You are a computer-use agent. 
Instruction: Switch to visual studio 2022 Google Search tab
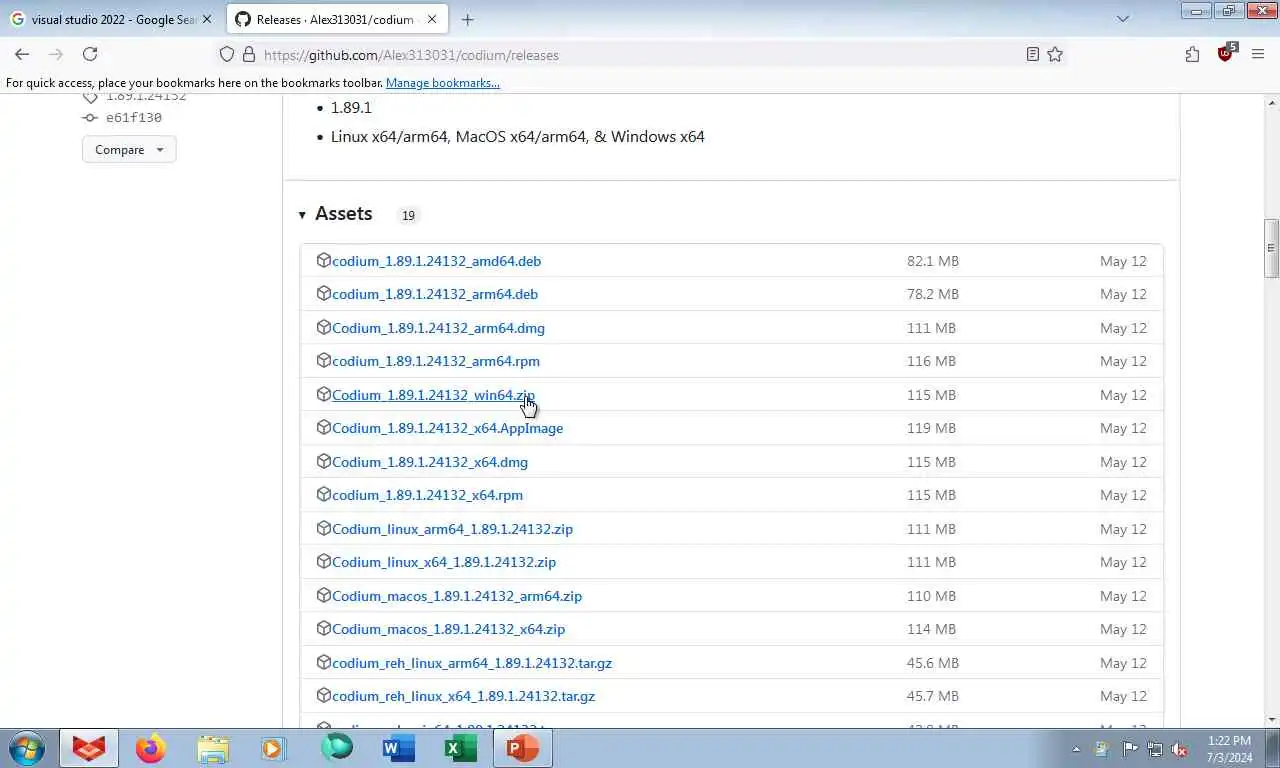112,19
